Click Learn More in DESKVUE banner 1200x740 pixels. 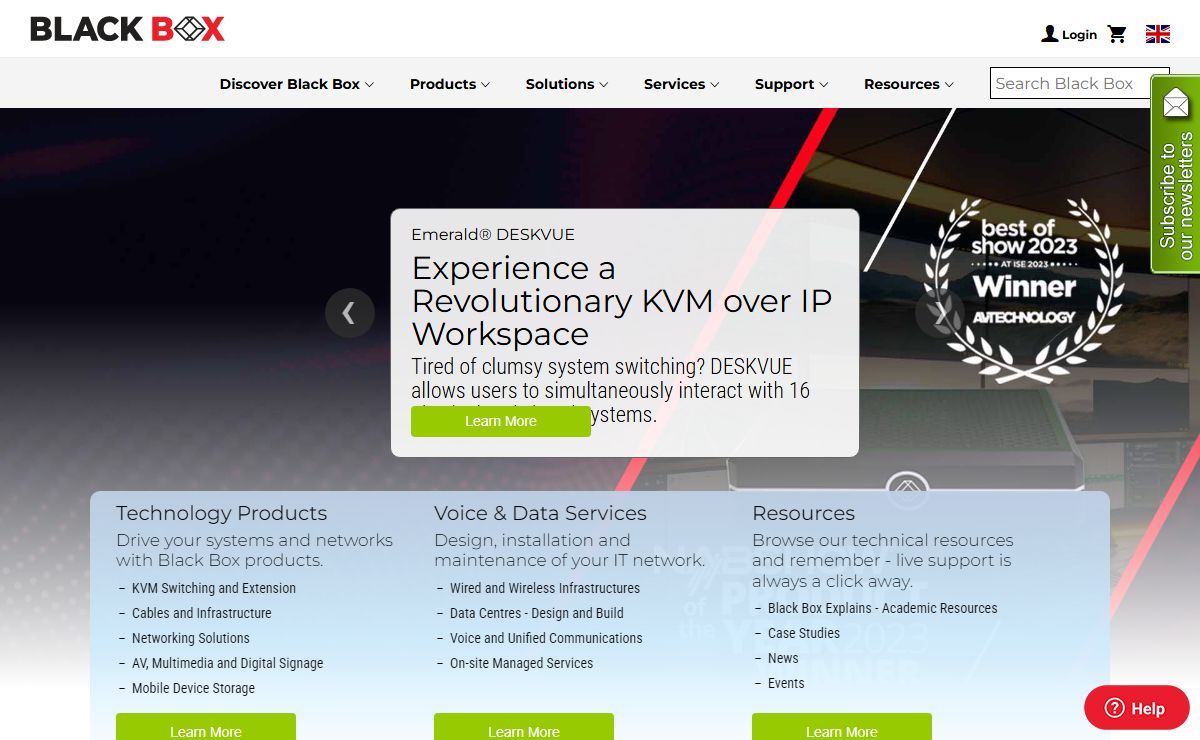pos(501,421)
